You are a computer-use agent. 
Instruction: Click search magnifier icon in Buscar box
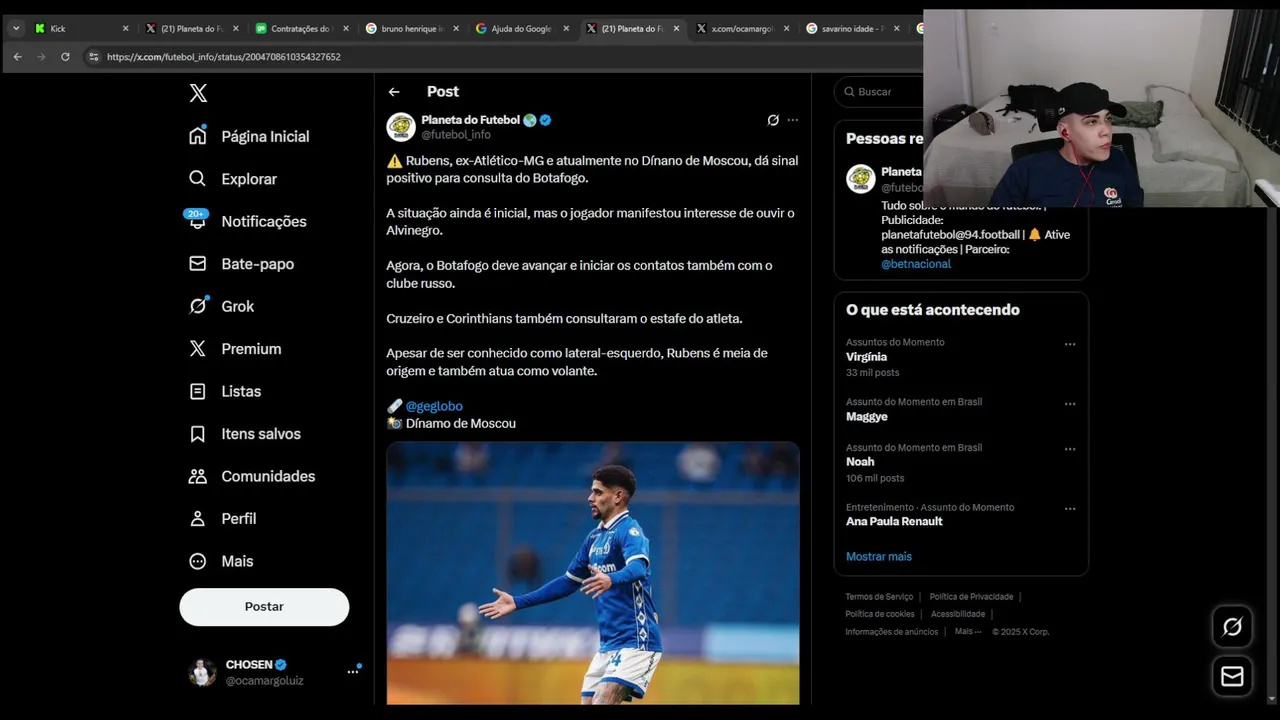point(849,91)
